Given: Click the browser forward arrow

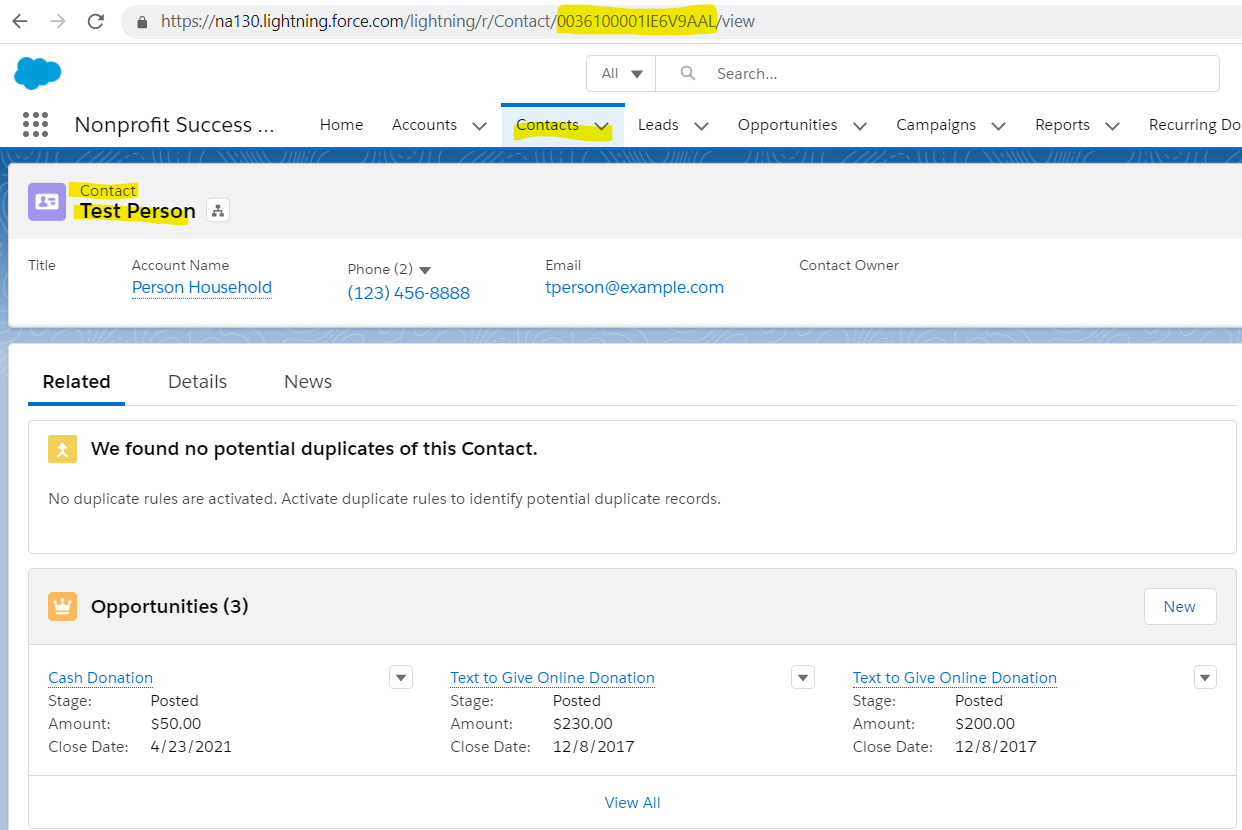Looking at the screenshot, I should pyautogui.click(x=57, y=21).
